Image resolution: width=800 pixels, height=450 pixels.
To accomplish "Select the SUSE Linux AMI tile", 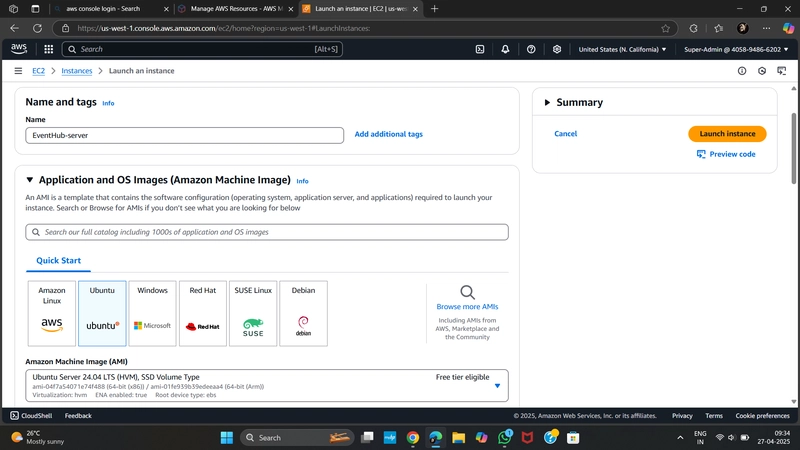I will [253, 313].
